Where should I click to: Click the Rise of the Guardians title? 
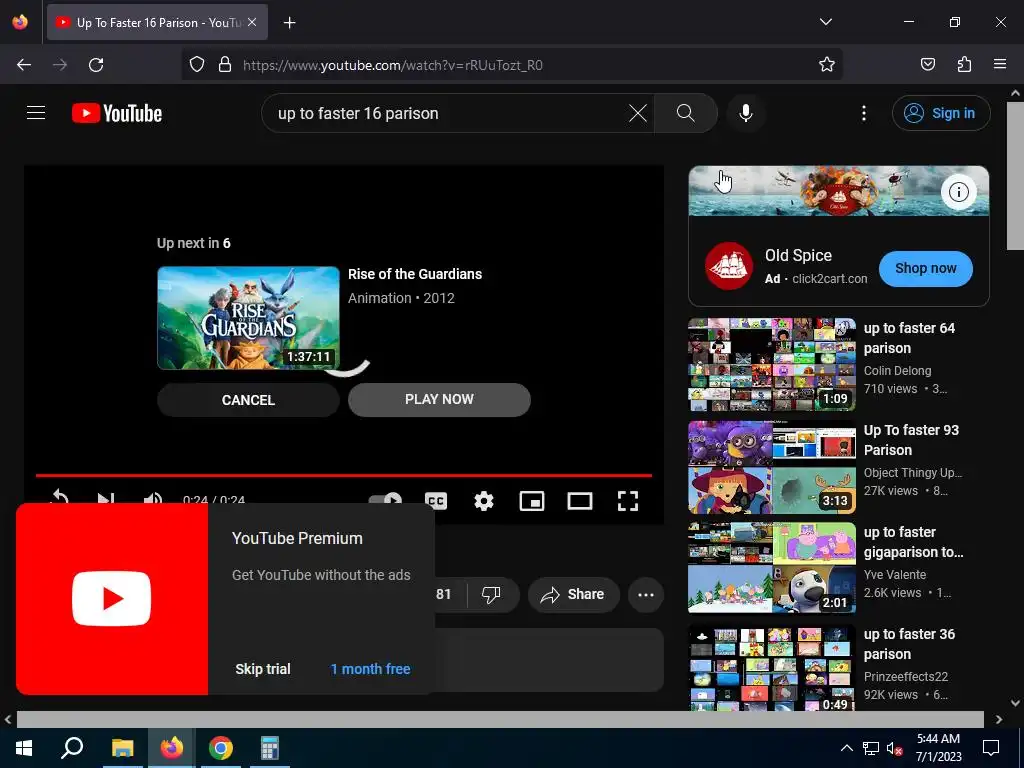coord(415,274)
